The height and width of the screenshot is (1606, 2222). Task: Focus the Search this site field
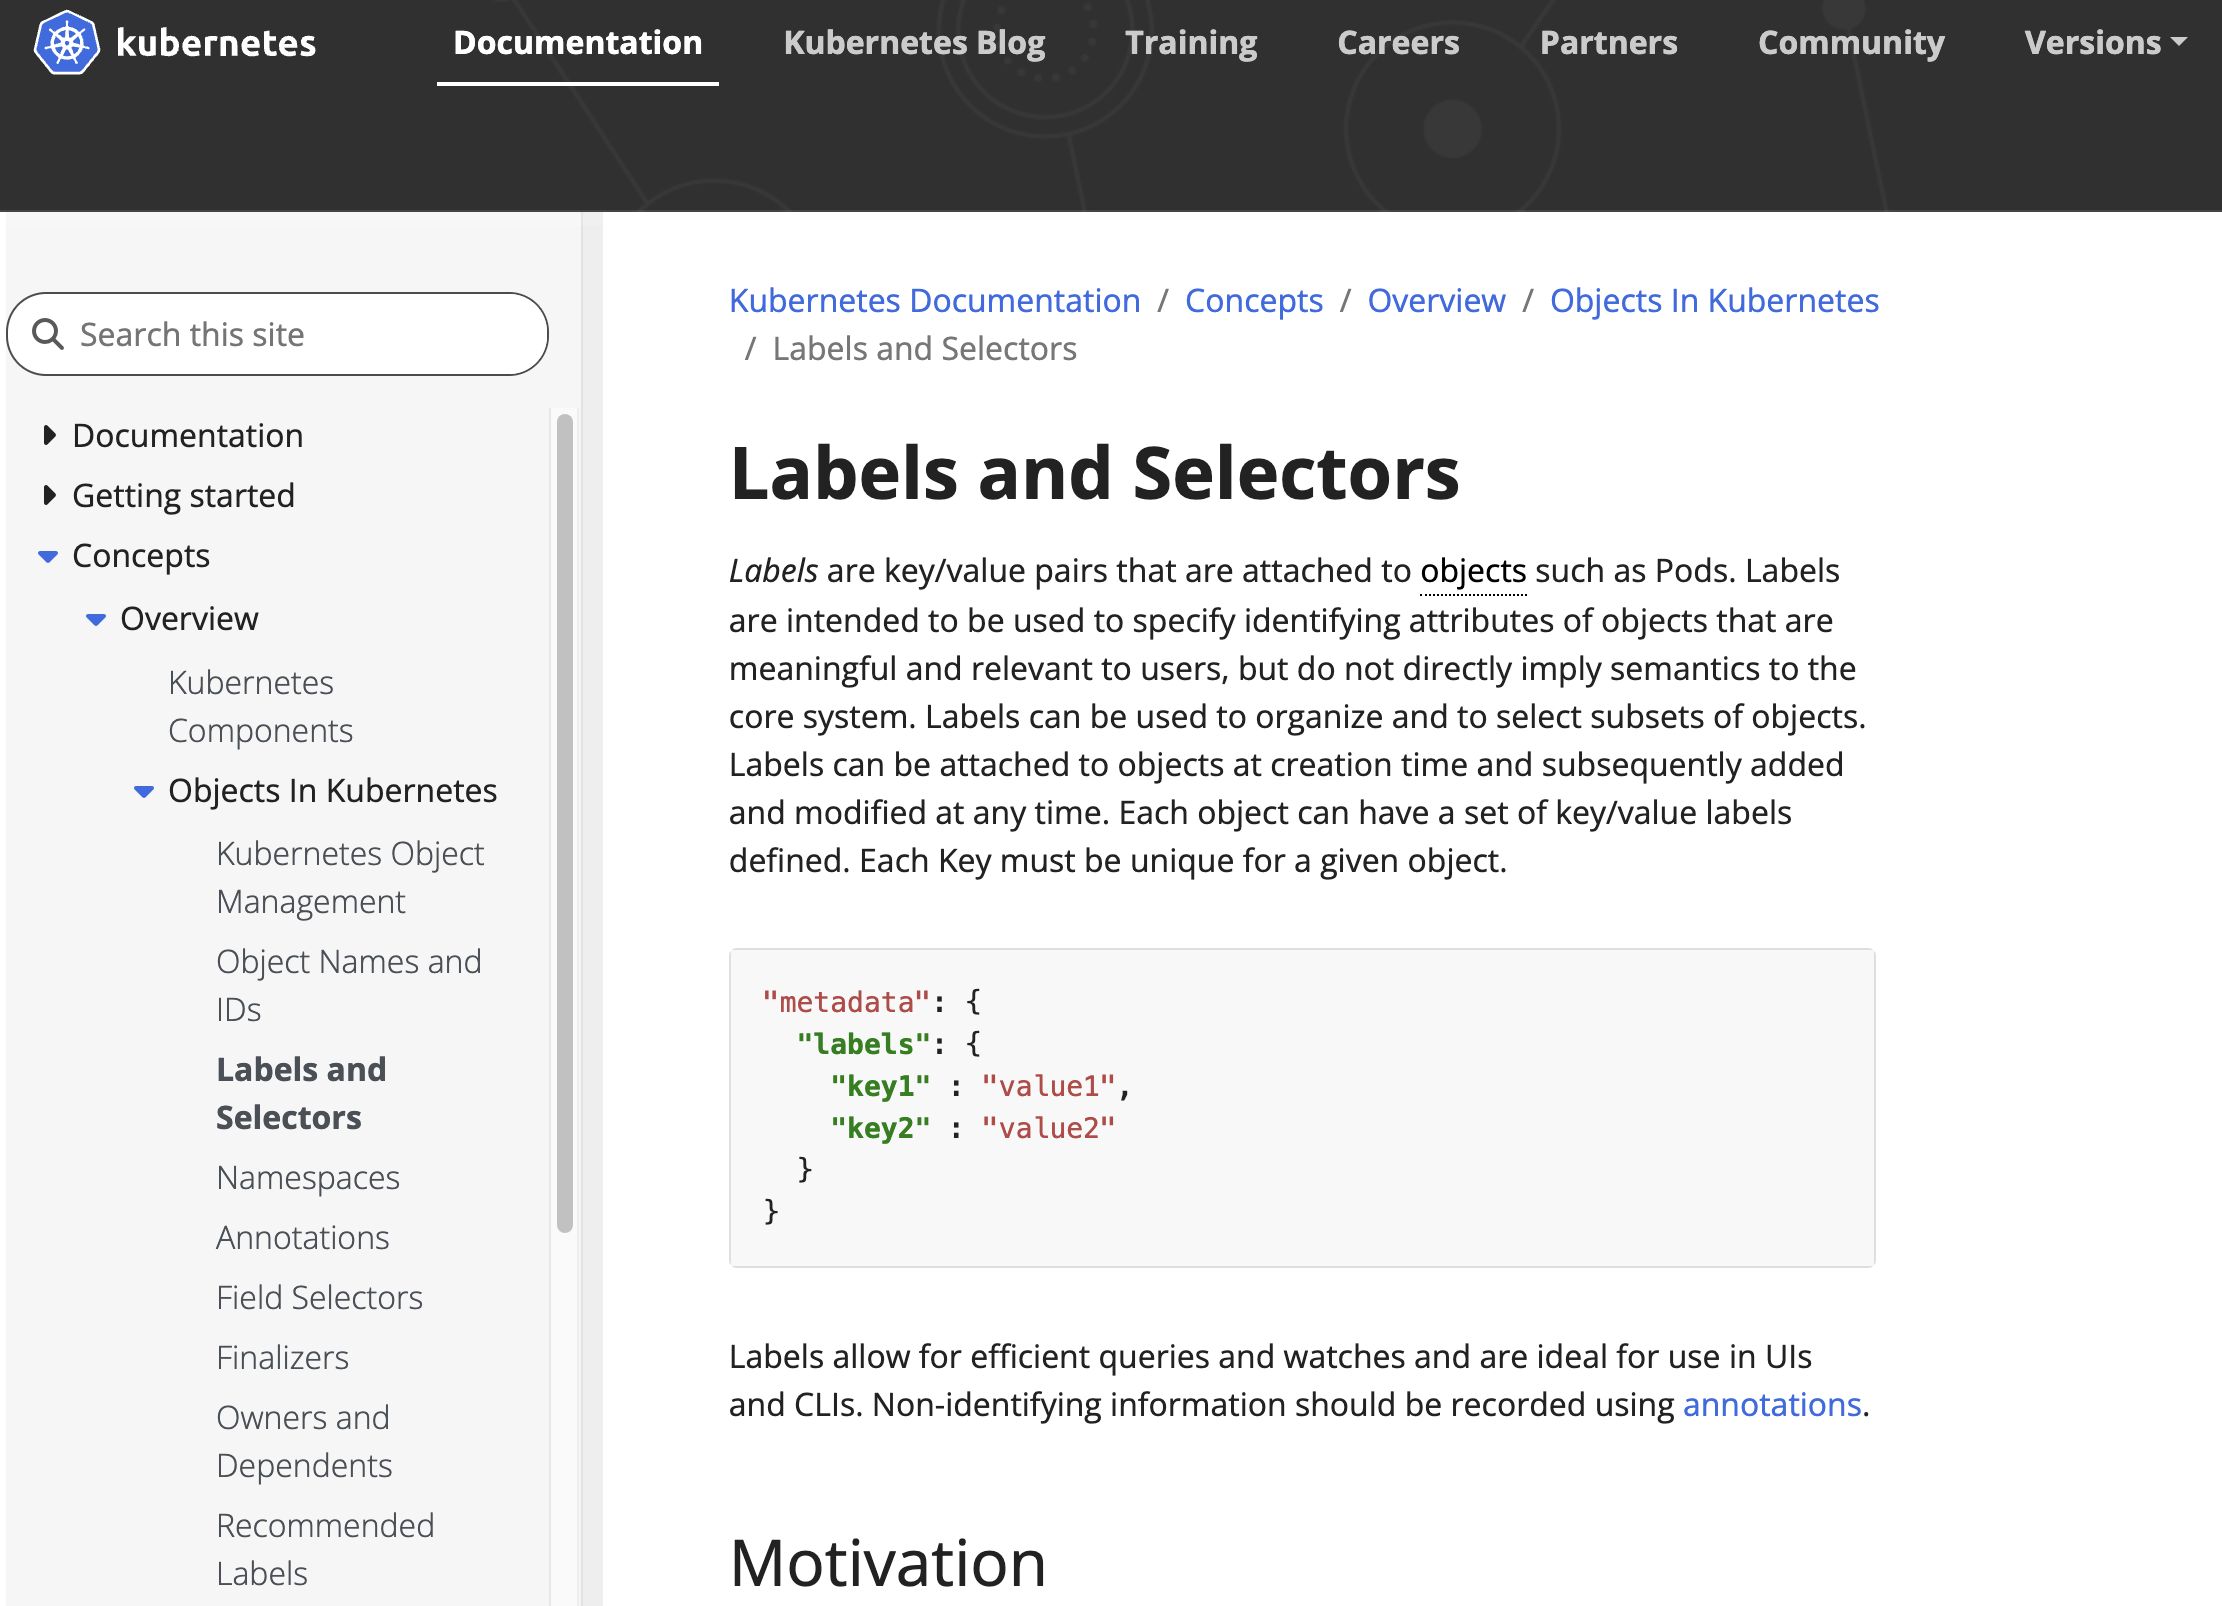[300, 334]
